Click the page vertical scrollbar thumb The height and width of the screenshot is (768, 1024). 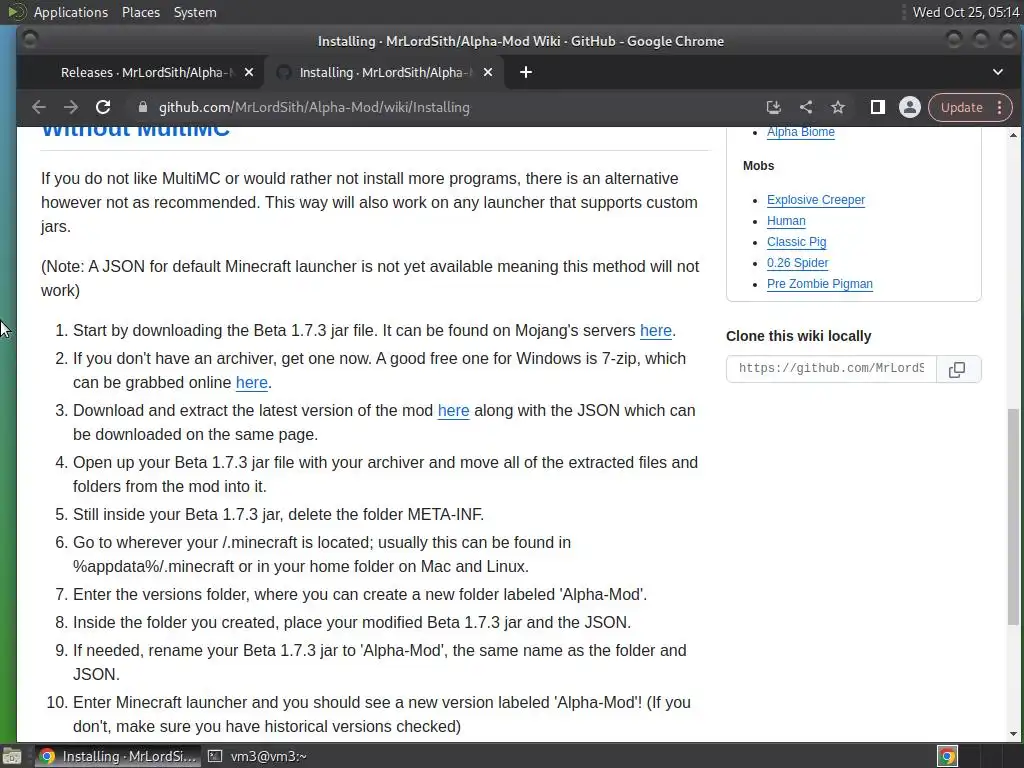(1013, 516)
